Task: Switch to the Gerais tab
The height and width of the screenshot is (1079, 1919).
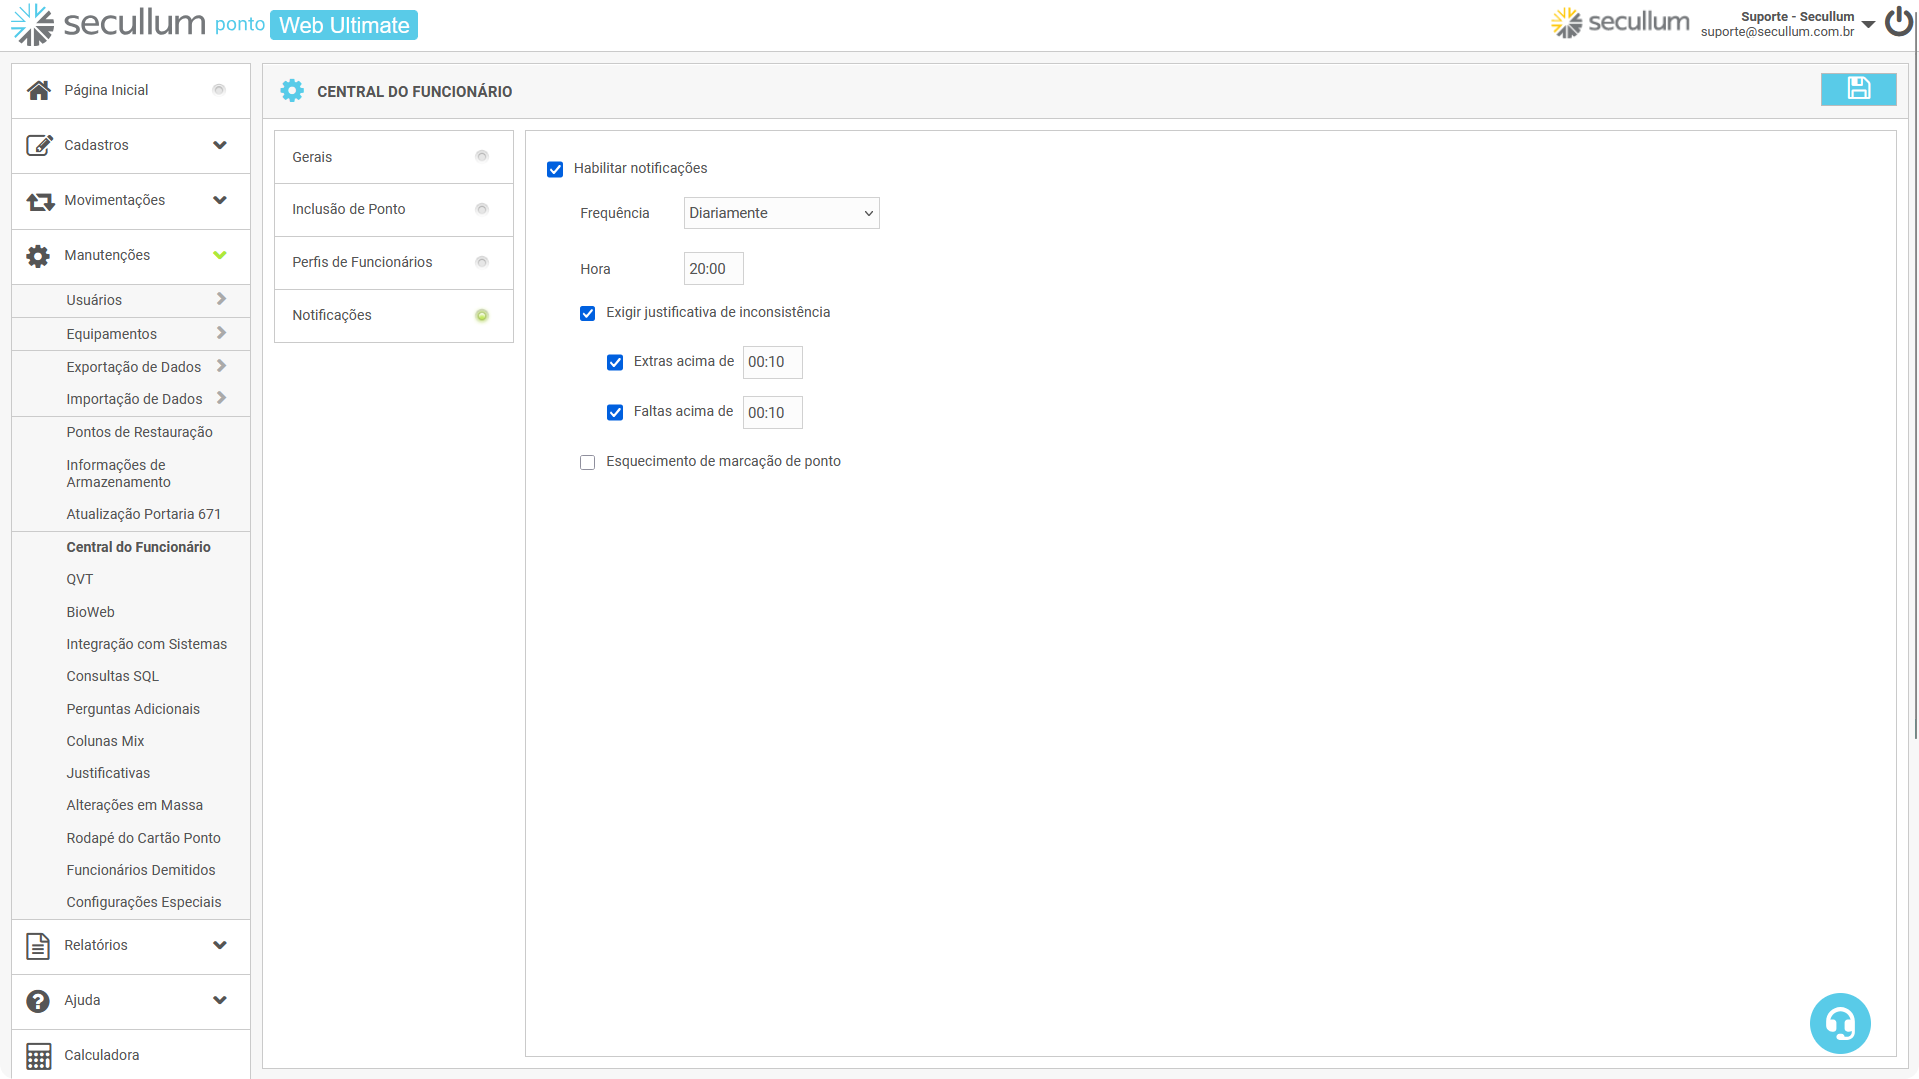Action: click(393, 157)
